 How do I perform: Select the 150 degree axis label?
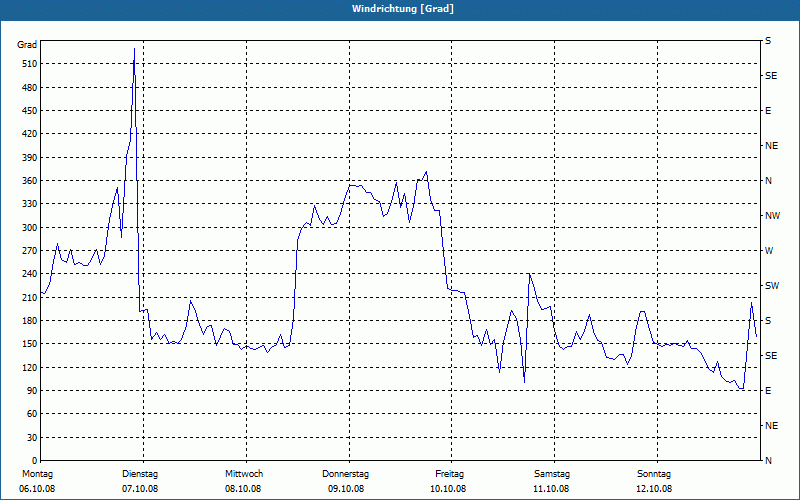30,344
